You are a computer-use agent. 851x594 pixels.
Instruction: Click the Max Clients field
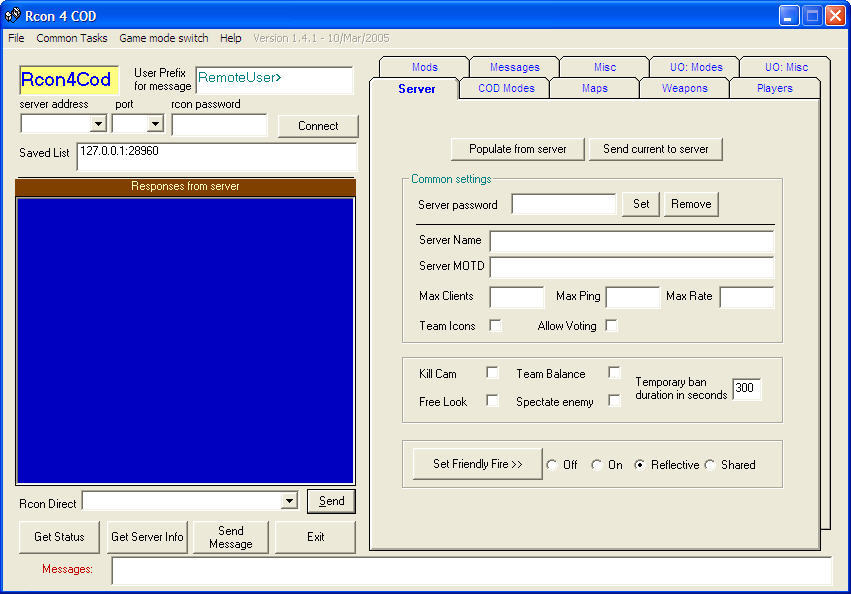click(517, 297)
